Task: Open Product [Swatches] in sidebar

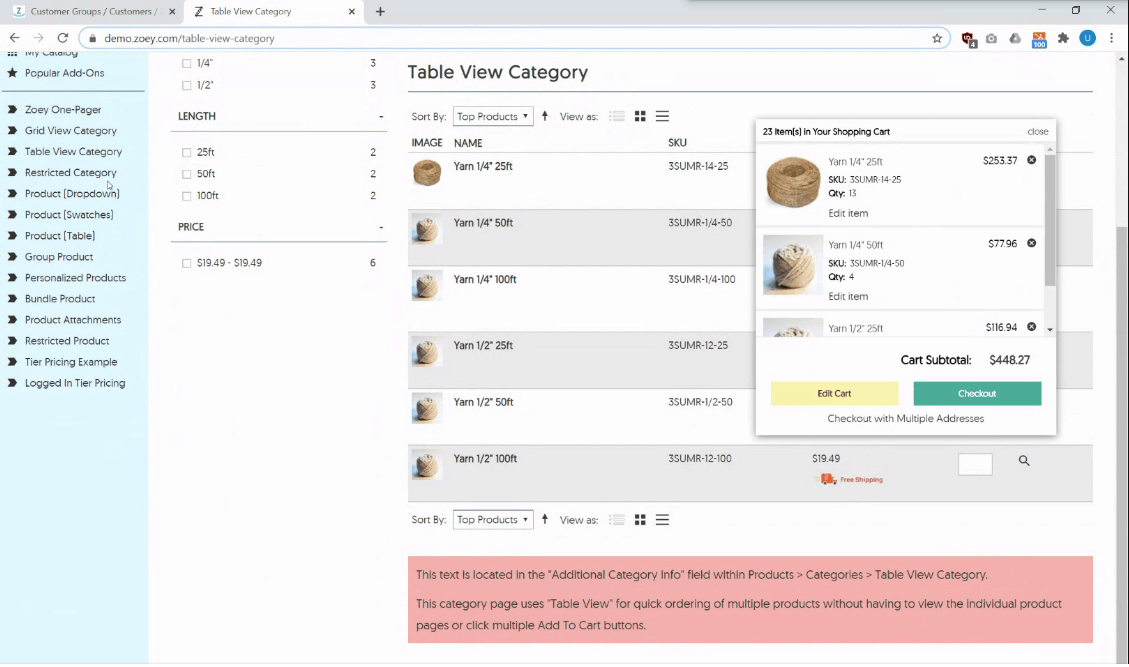Action: (x=69, y=215)
